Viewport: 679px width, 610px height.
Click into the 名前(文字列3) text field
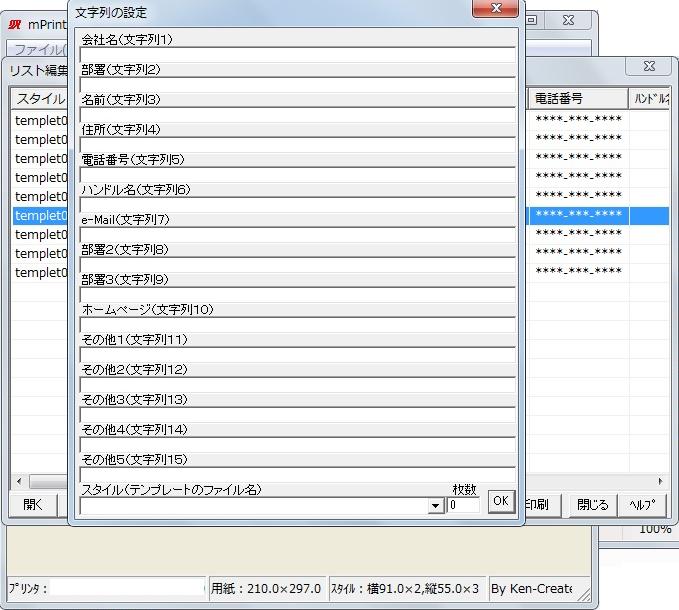297,115
